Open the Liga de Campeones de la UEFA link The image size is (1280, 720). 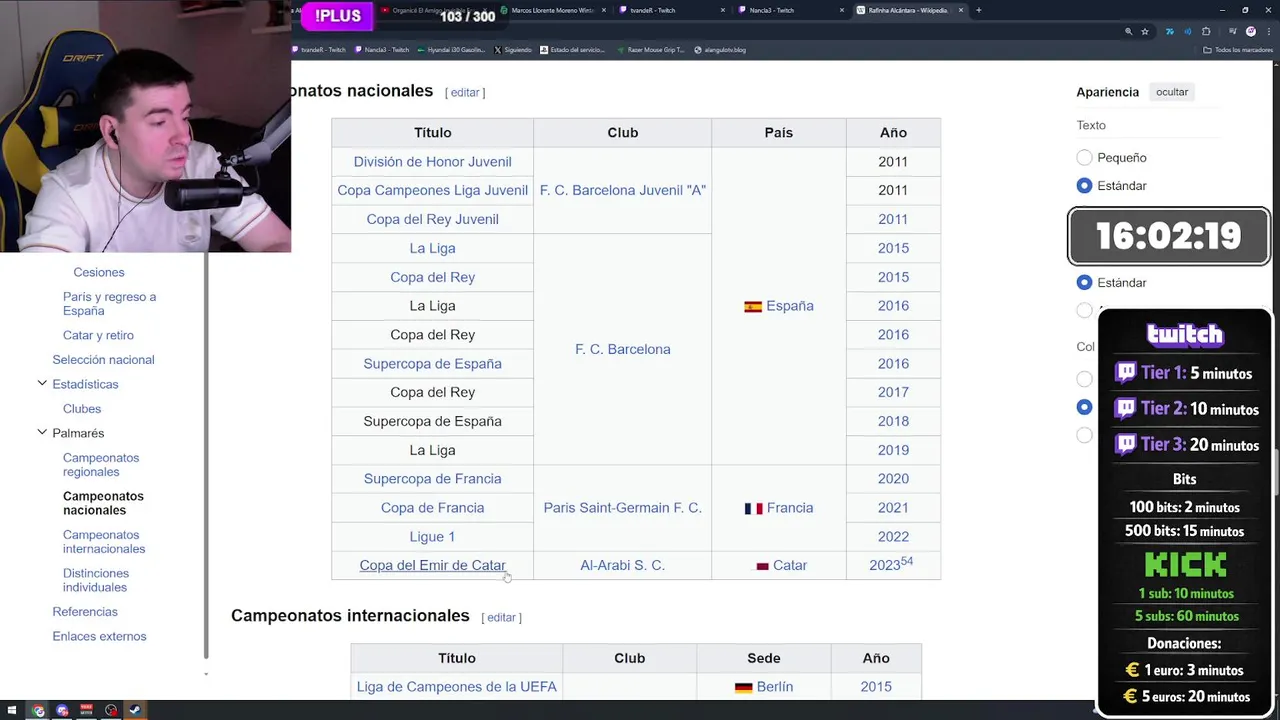pos(456,686)
